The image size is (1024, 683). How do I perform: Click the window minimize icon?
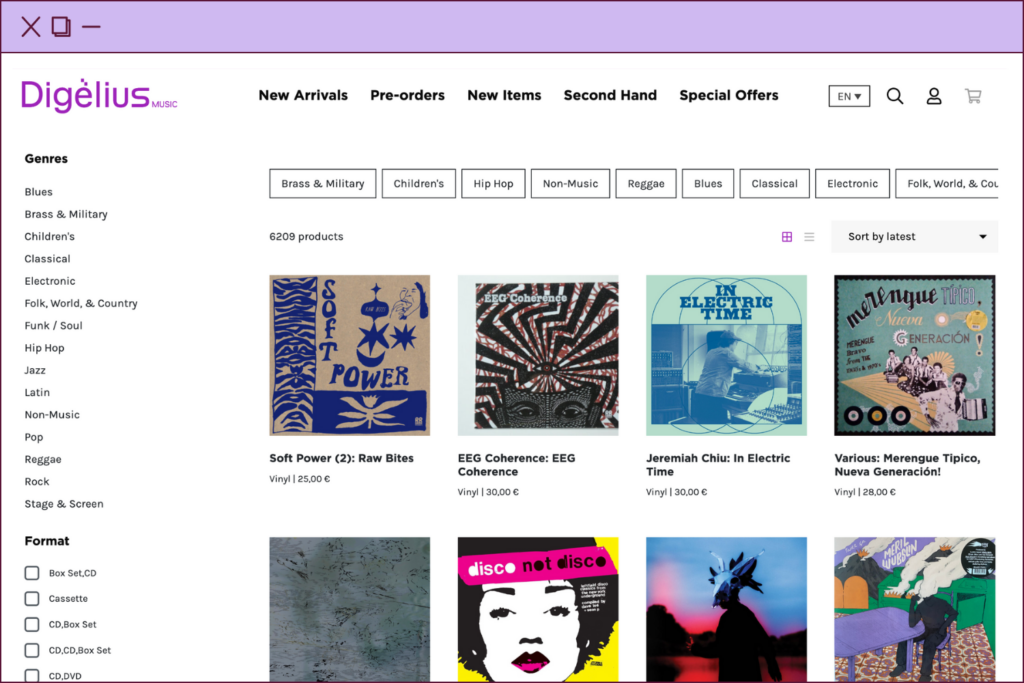coord(91,27)
